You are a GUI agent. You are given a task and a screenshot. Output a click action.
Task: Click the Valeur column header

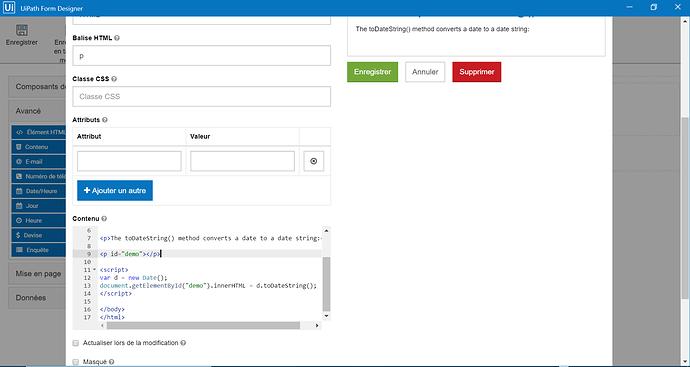200,136
